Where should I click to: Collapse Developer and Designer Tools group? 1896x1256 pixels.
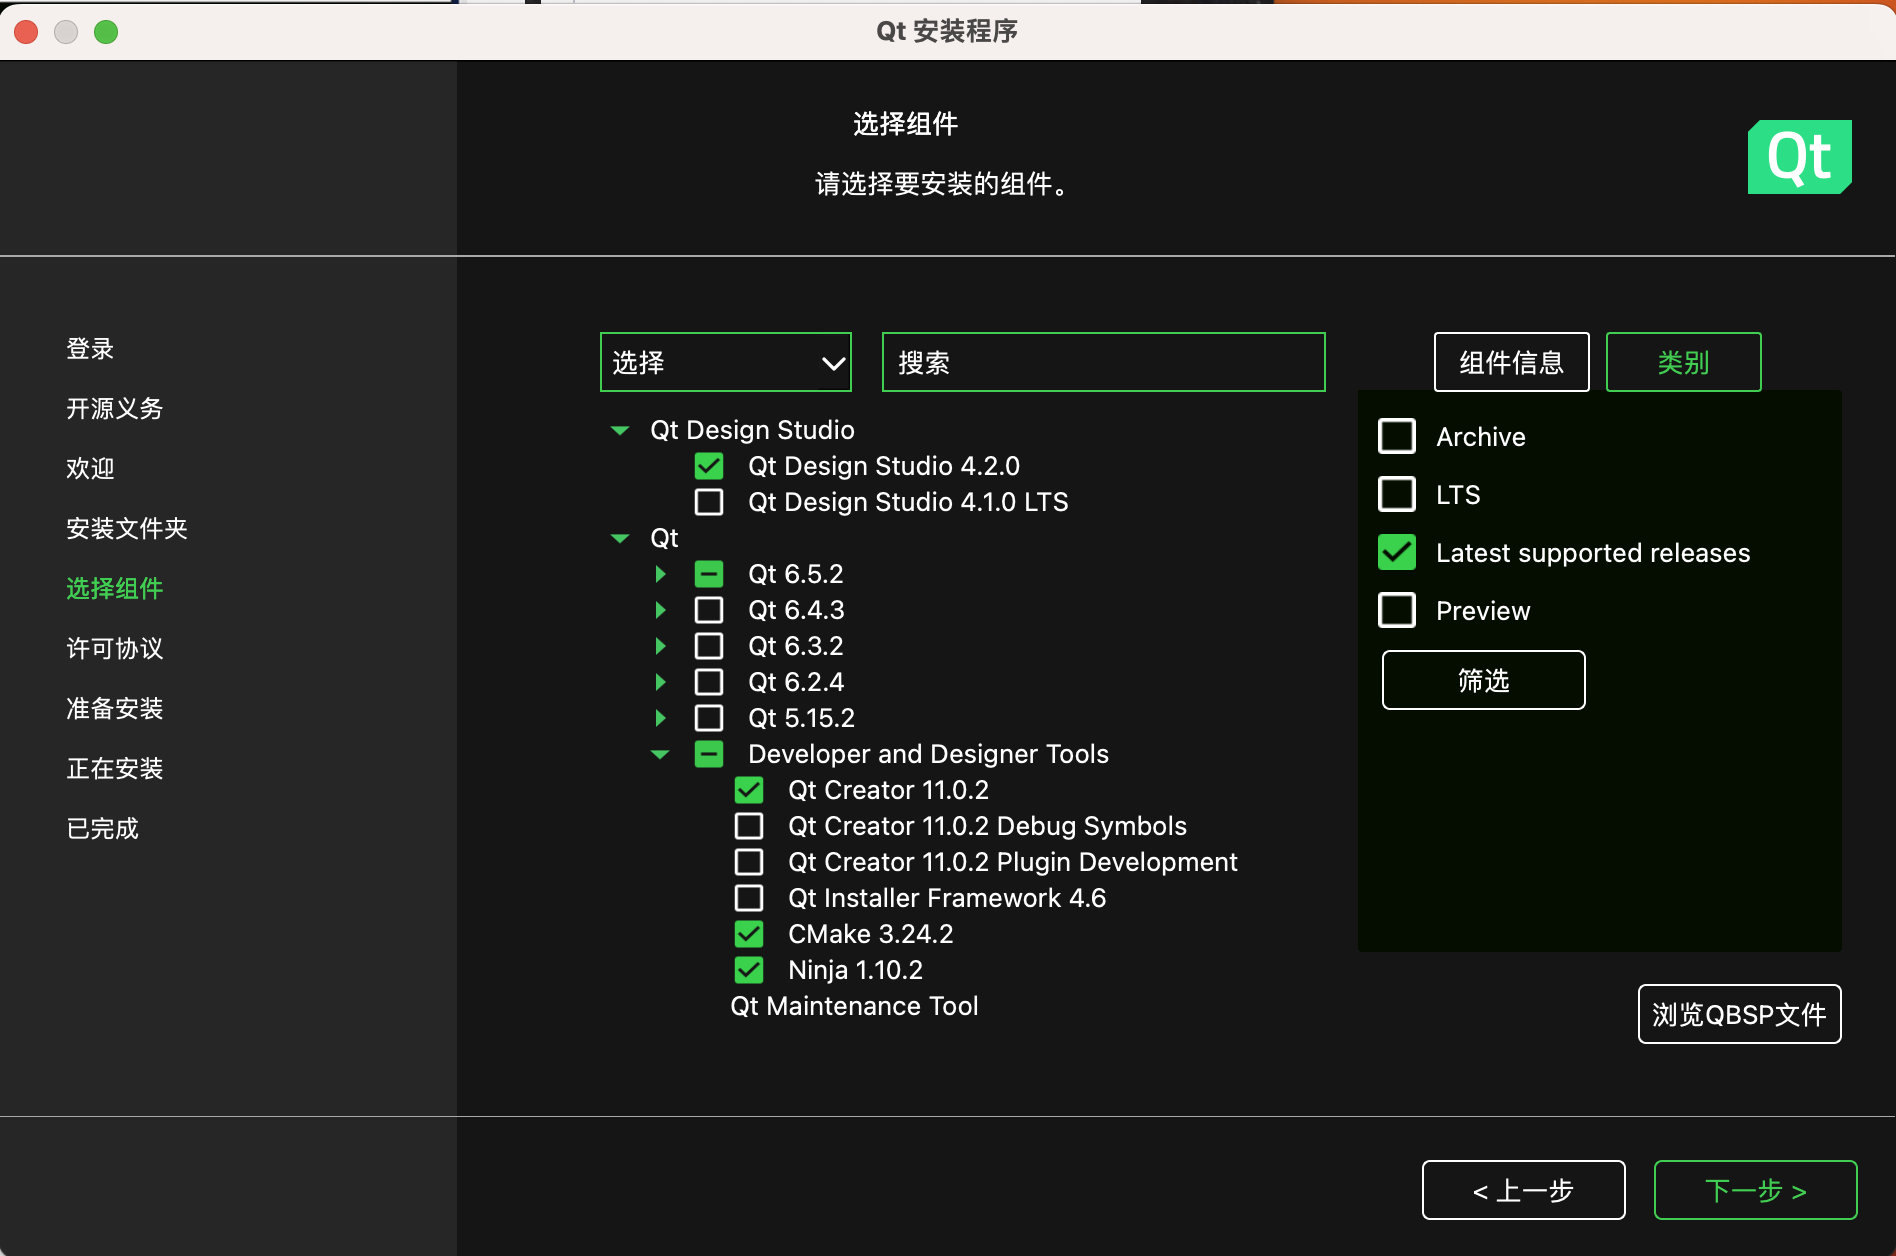(660, 754)
